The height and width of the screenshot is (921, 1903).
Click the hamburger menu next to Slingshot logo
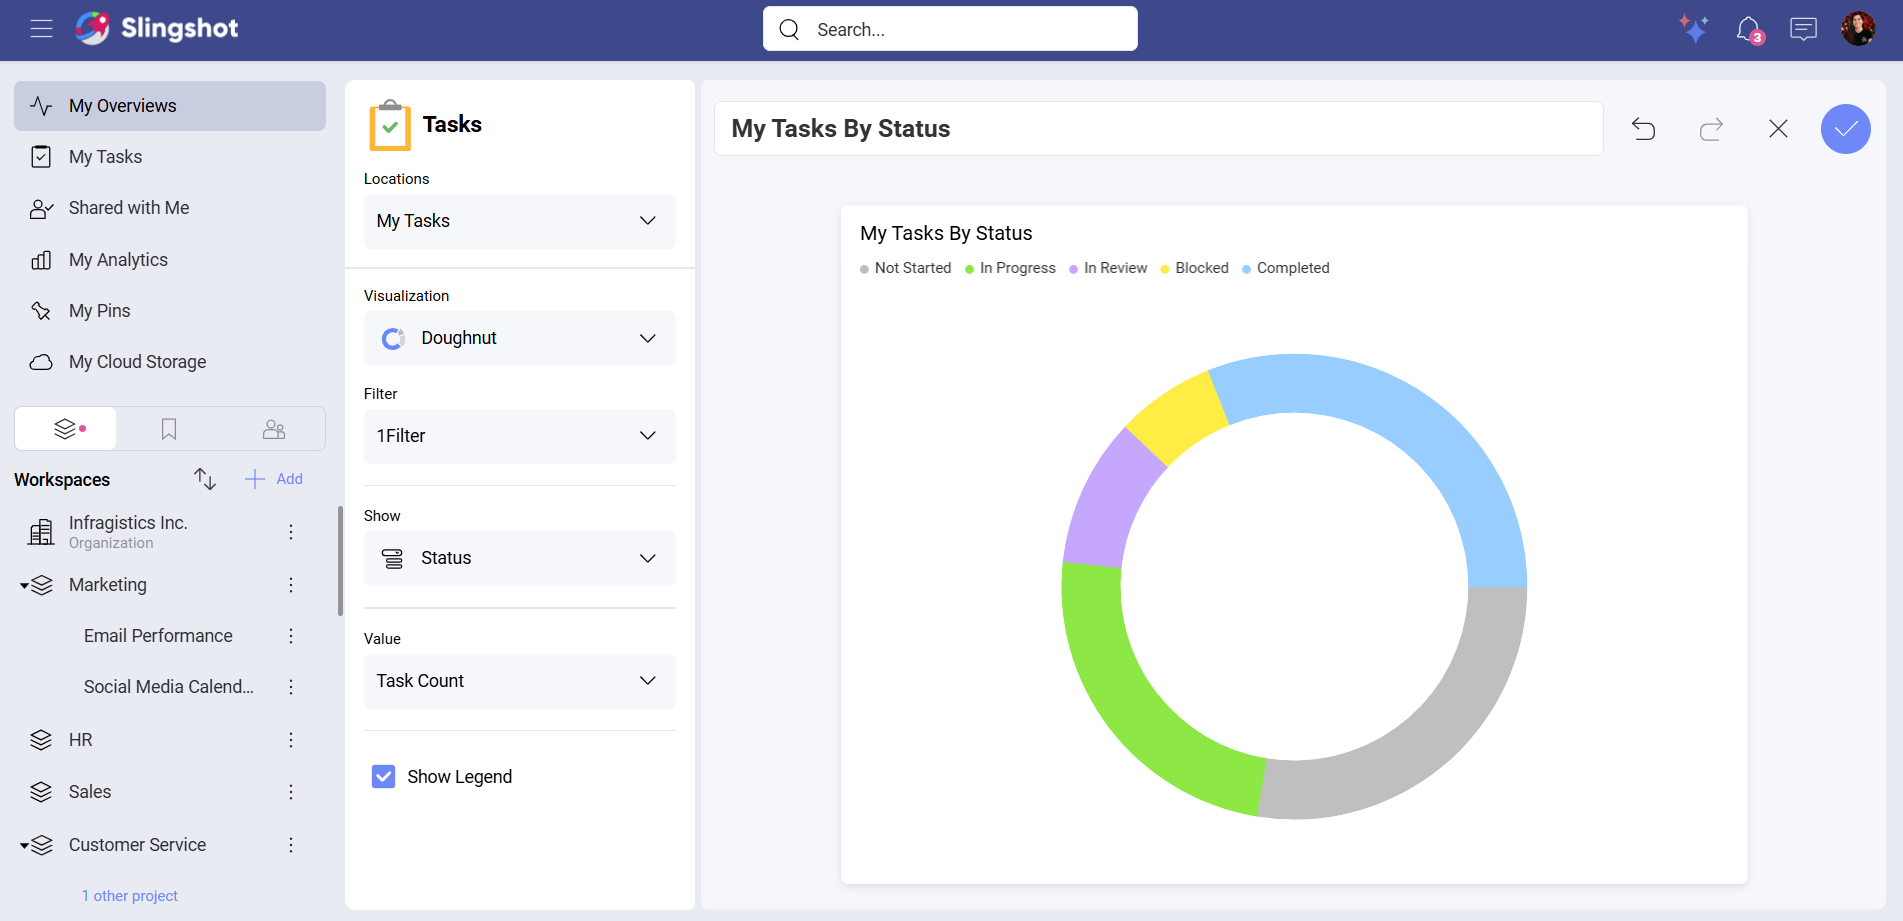point(41,29)
